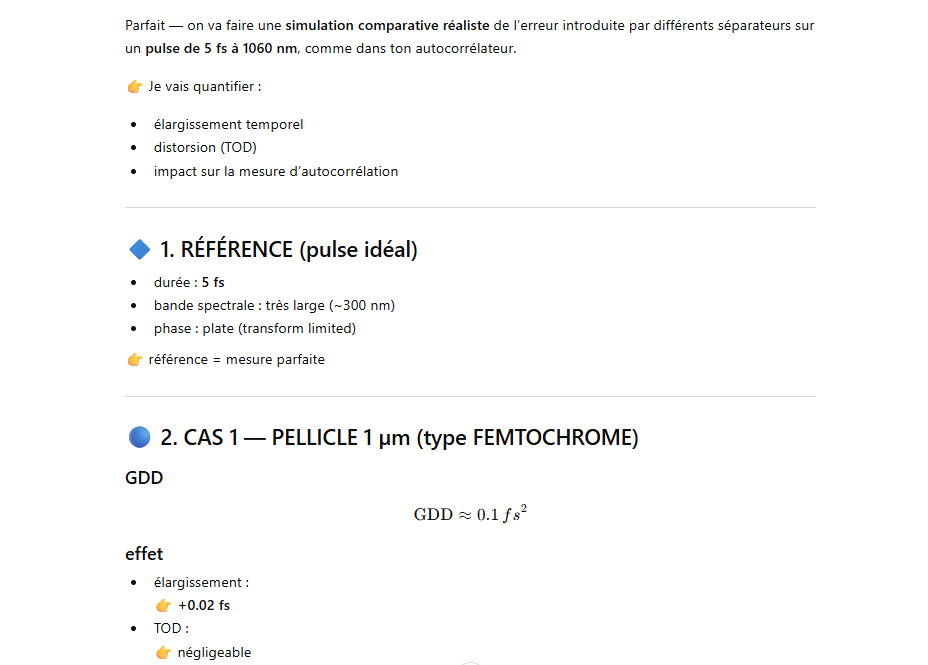
Task: Click the 'GDD' subheading
Action: click(144, 477)
